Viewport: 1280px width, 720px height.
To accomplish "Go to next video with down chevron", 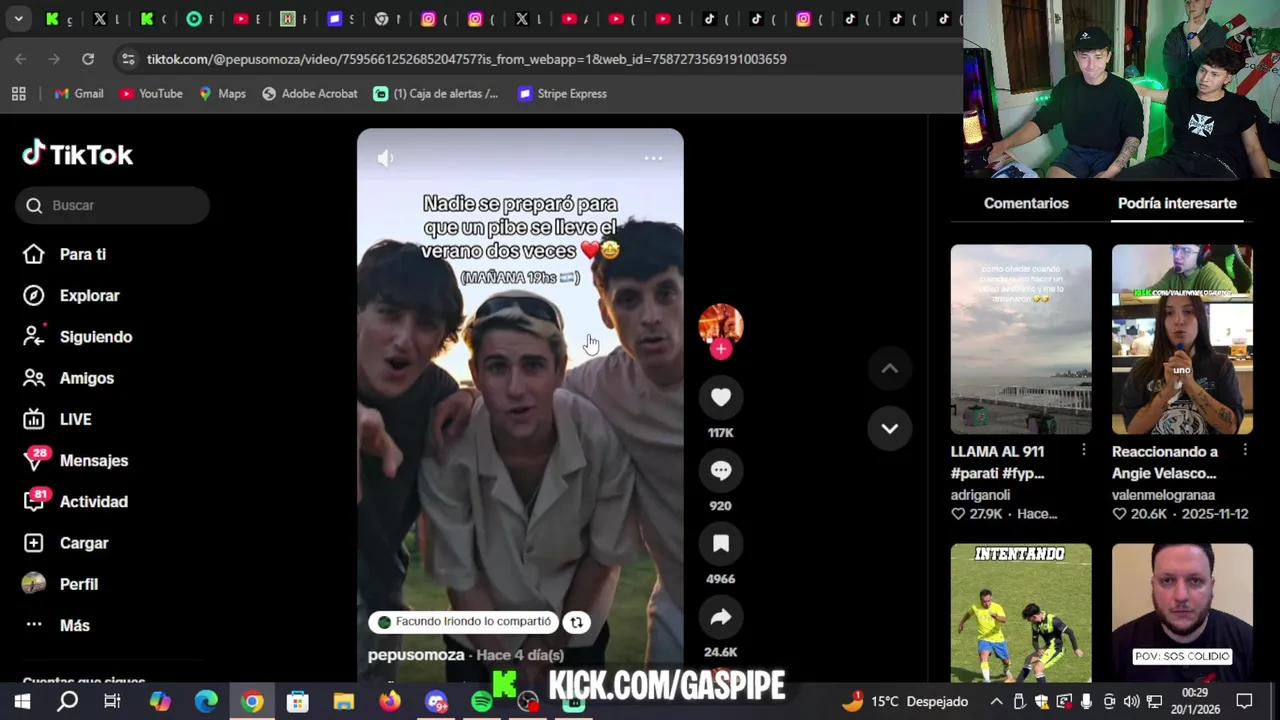I will 889,428.
